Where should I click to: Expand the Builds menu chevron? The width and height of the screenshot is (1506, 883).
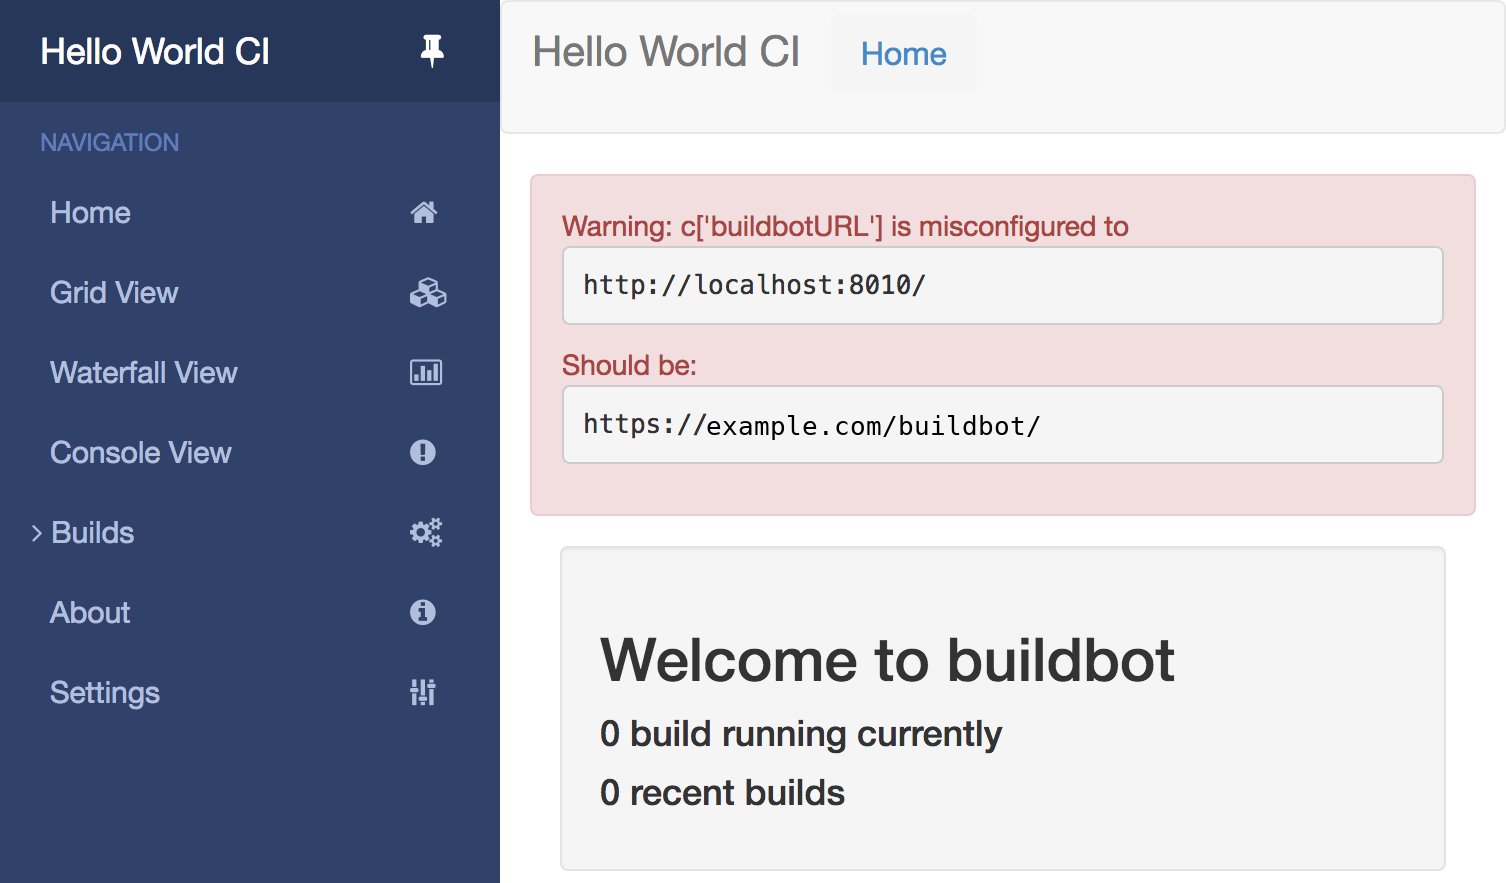tap(37, 533)
